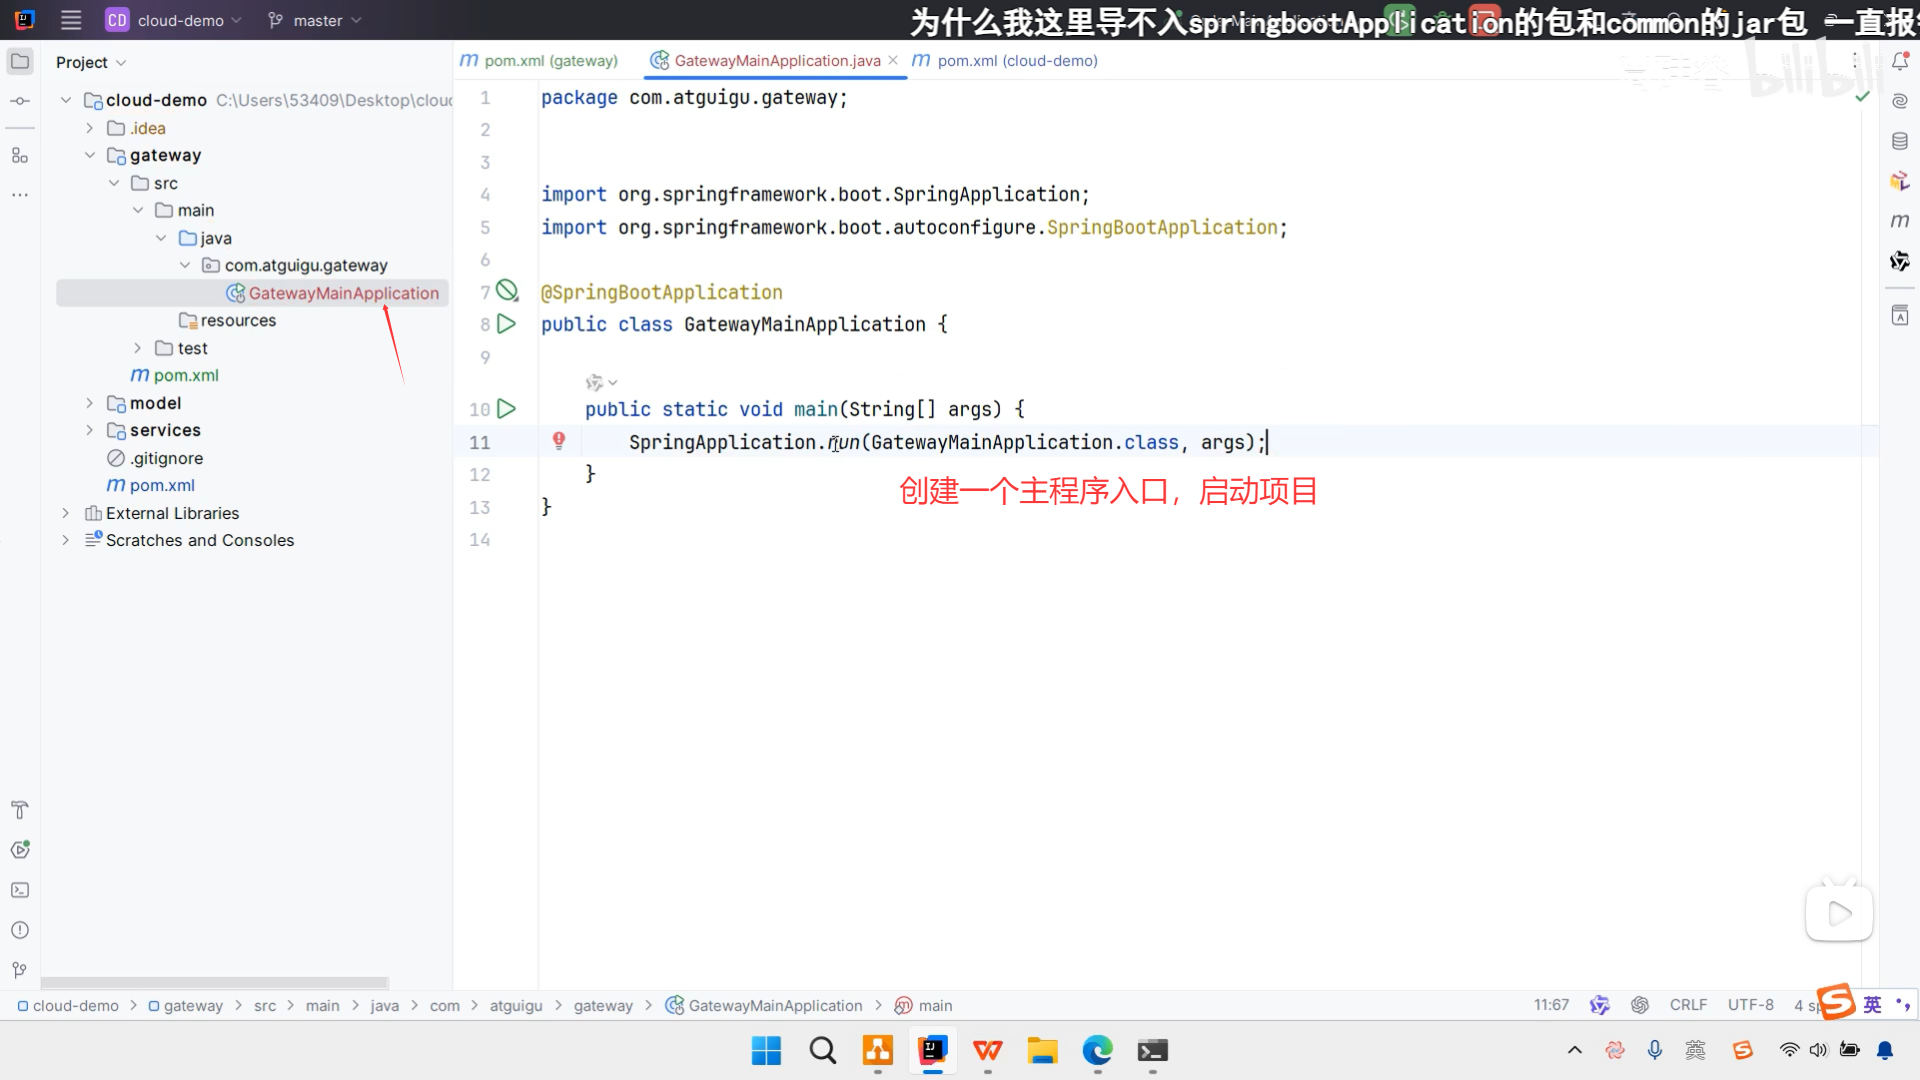
Task: Click the UTF-8 encoding in status bar
Action: click(x=1750, y=1005)
